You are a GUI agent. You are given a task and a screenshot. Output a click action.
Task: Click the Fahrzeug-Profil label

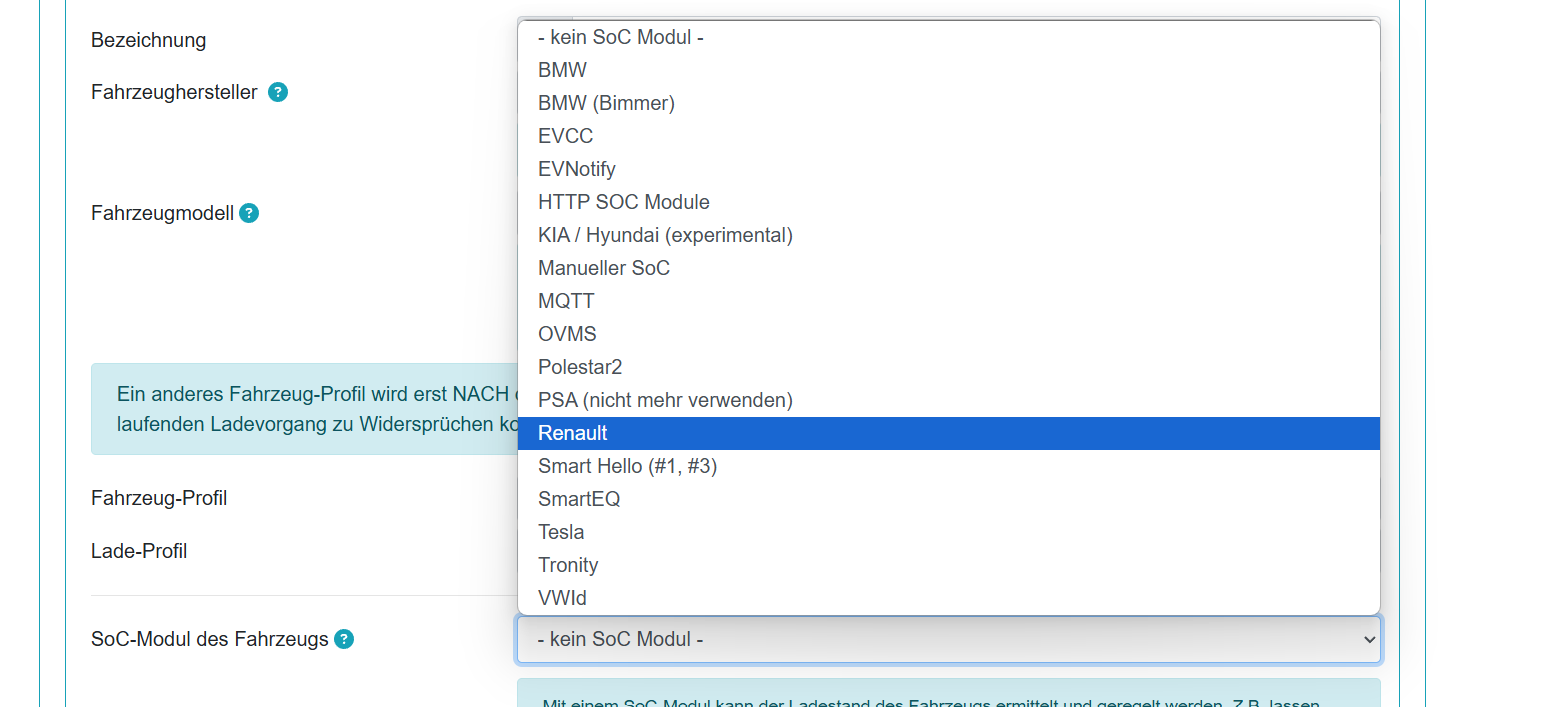159,498
